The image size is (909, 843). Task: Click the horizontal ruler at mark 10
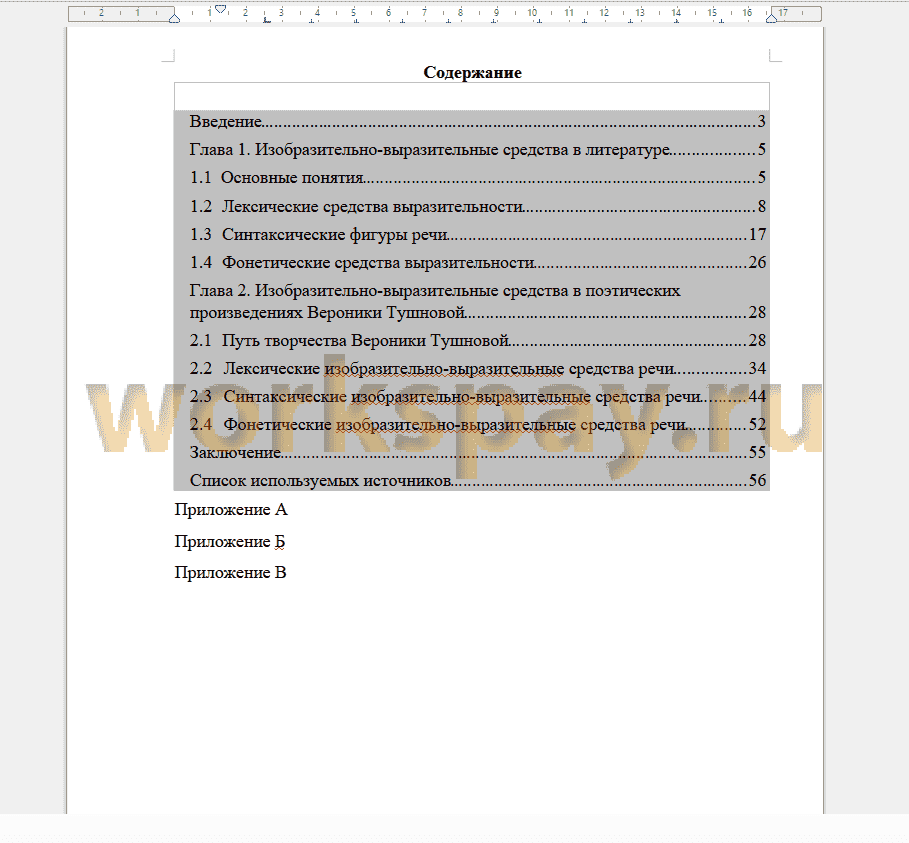point(532,12)
